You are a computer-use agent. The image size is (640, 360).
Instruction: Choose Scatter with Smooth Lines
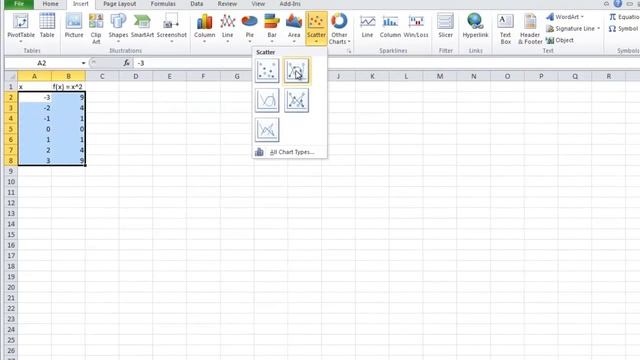point(267,100)
